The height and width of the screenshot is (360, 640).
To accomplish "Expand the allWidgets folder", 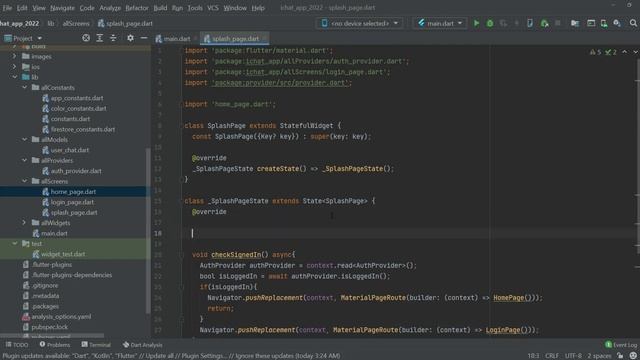I will [x=24, y=222].
